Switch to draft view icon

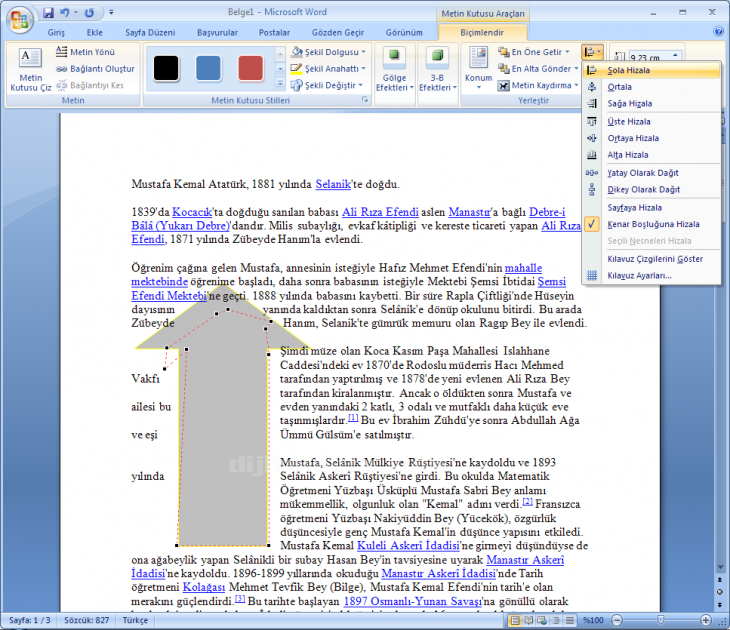click(x=569, y=620)
